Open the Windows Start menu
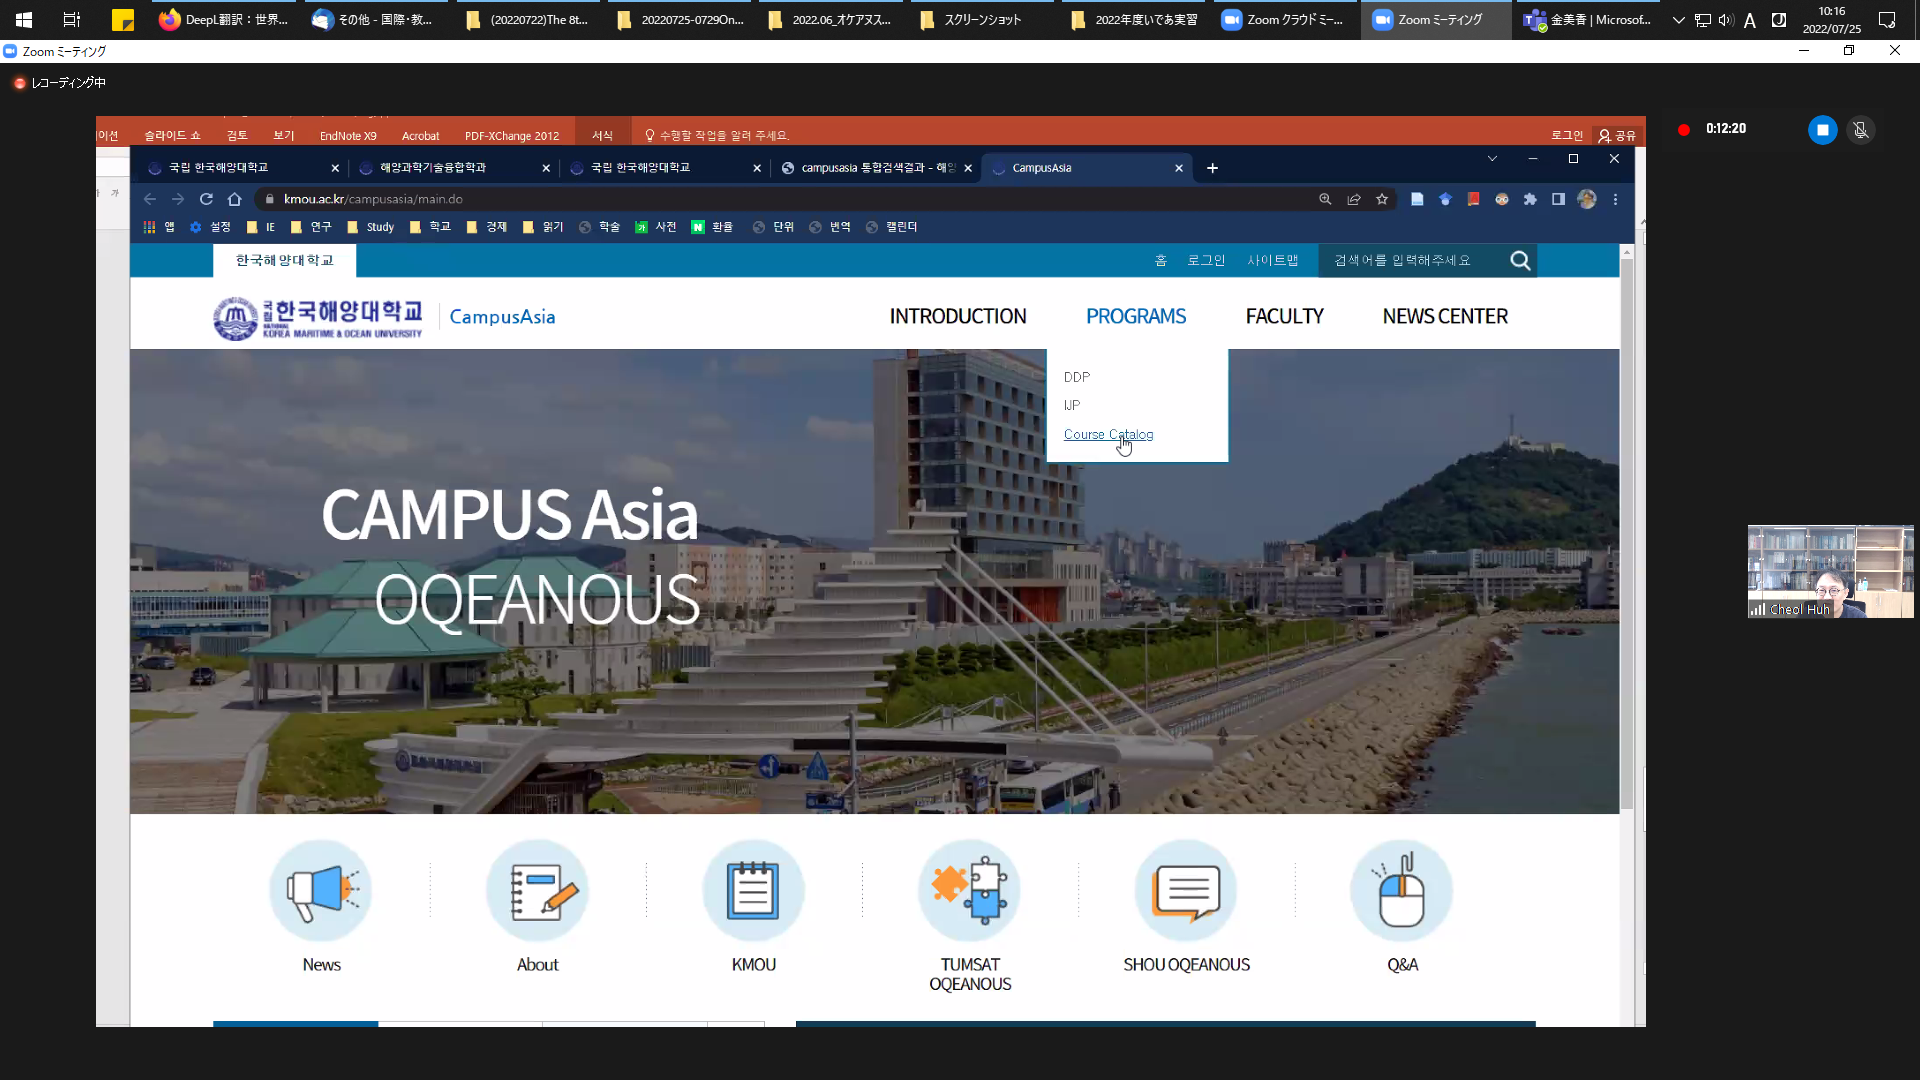Screen dimensions: 1920x1080 click(24, 20)
